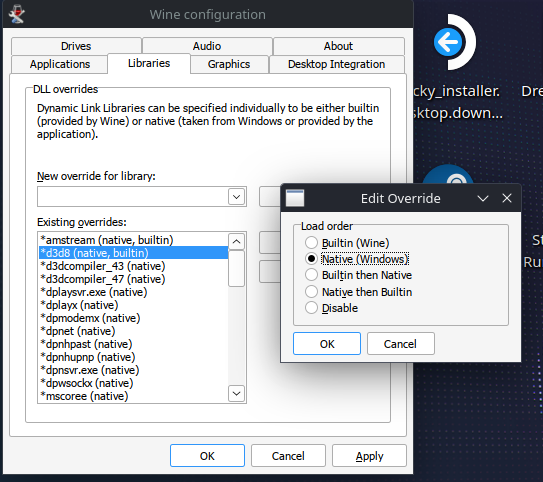
Task: Select *d3dcompiler_43 (native) override
Action: [133, 266]
